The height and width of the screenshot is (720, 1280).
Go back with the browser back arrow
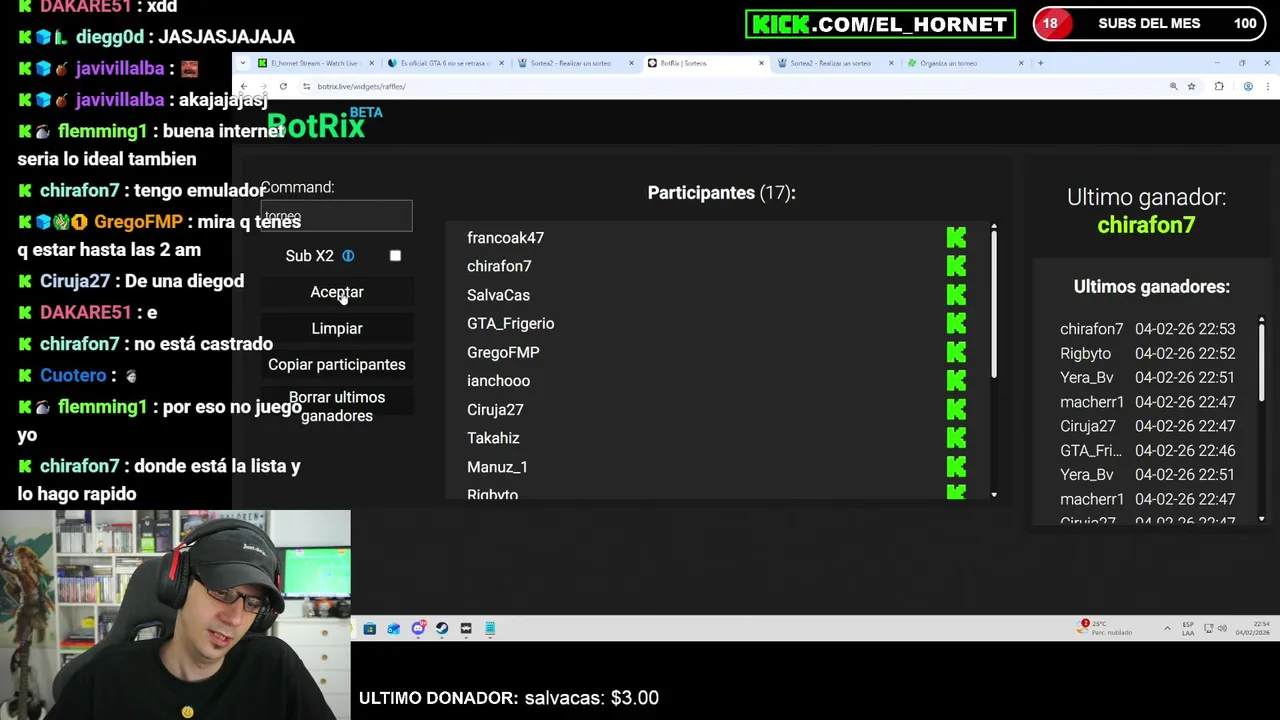click(x=243, y=86)
